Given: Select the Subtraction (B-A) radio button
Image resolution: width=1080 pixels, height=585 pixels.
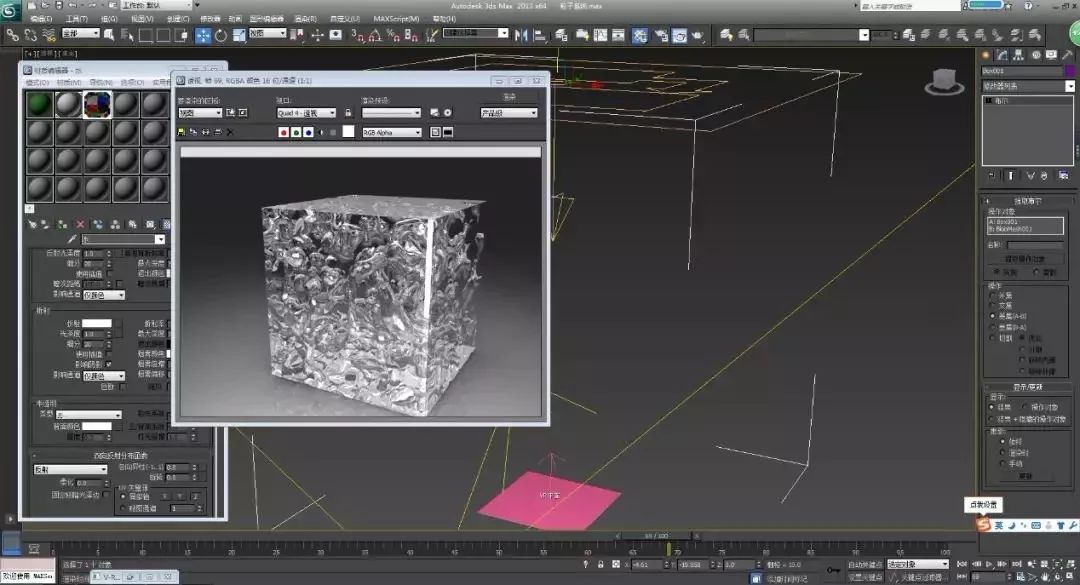Looking at the screenshot, I should click(993, 327).
